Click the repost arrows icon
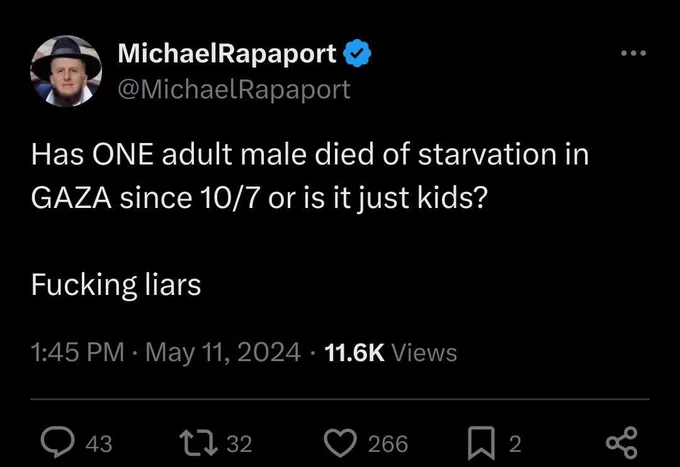The image size is (680, 467). (x=199, y=443)
